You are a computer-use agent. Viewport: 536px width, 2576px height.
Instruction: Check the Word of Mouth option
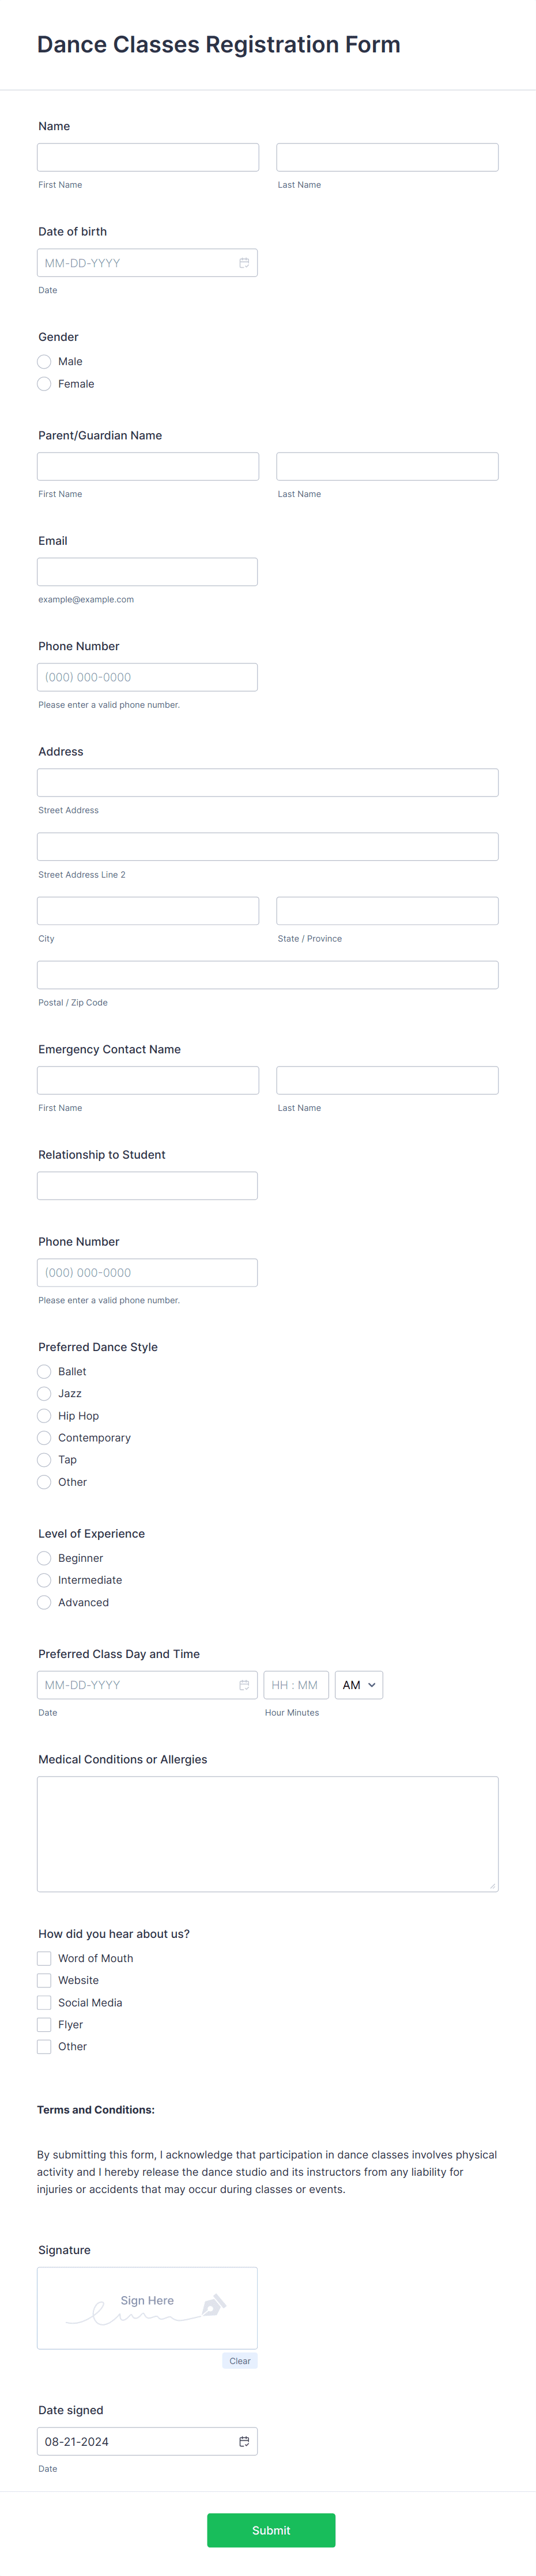click(x=44, y=1958)
